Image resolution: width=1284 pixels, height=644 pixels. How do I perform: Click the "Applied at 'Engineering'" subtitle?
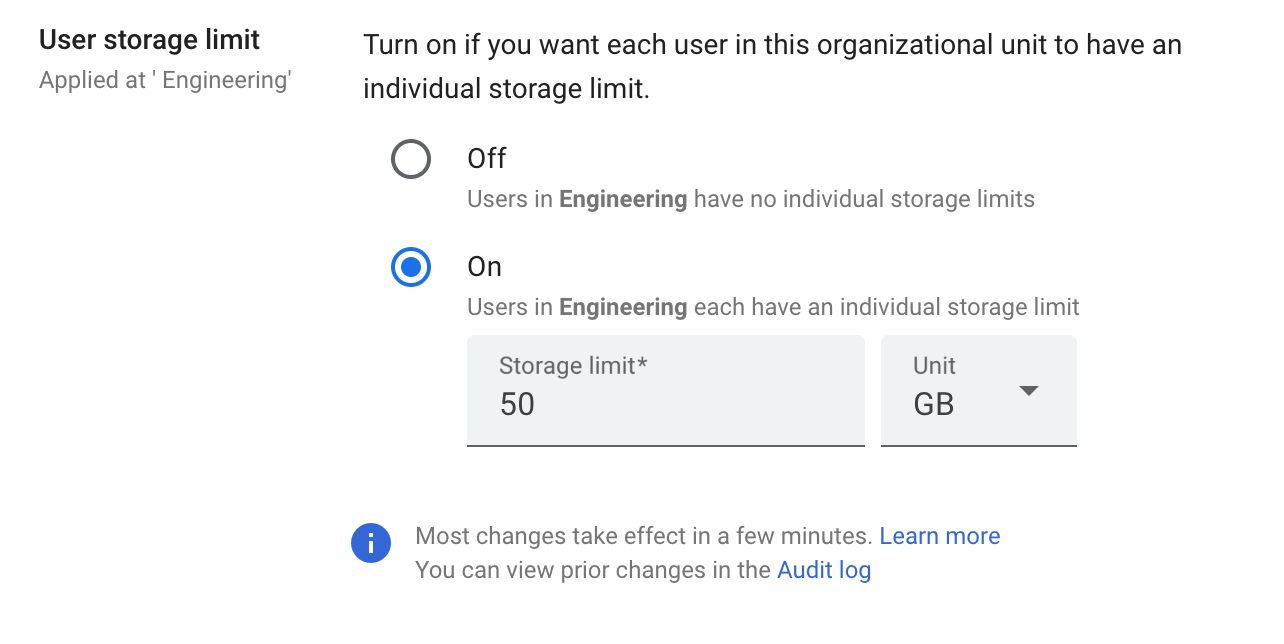coord(165,81)
